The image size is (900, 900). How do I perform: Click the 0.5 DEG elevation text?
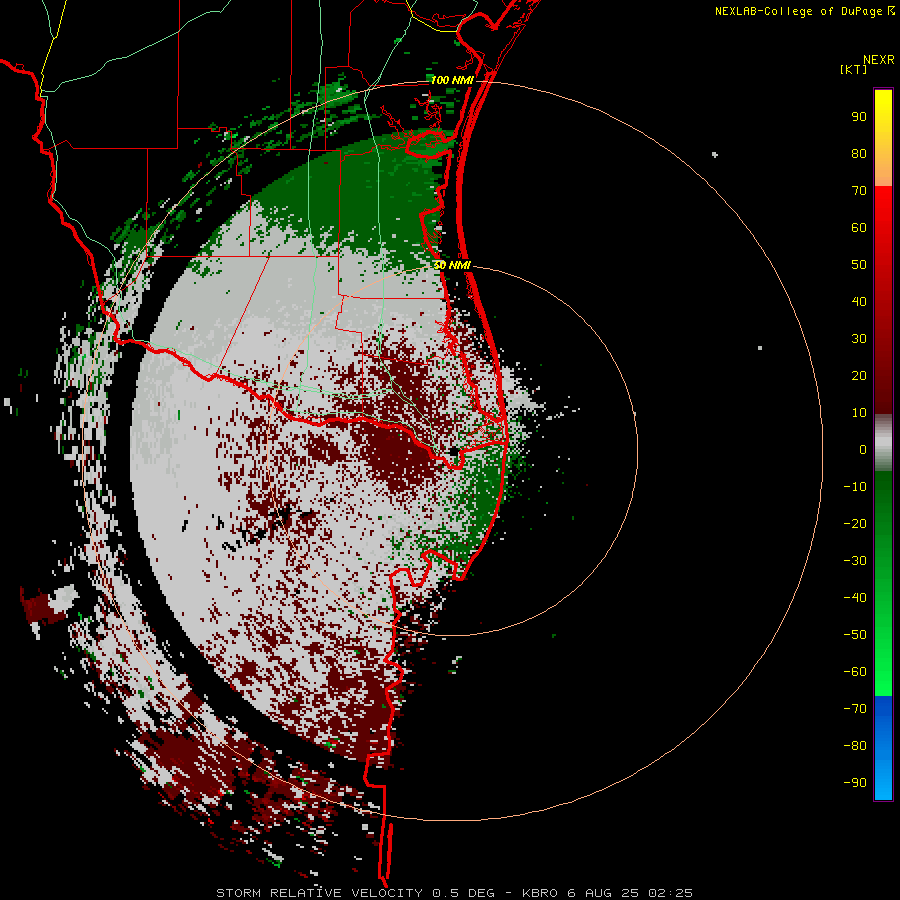[463, 893]
